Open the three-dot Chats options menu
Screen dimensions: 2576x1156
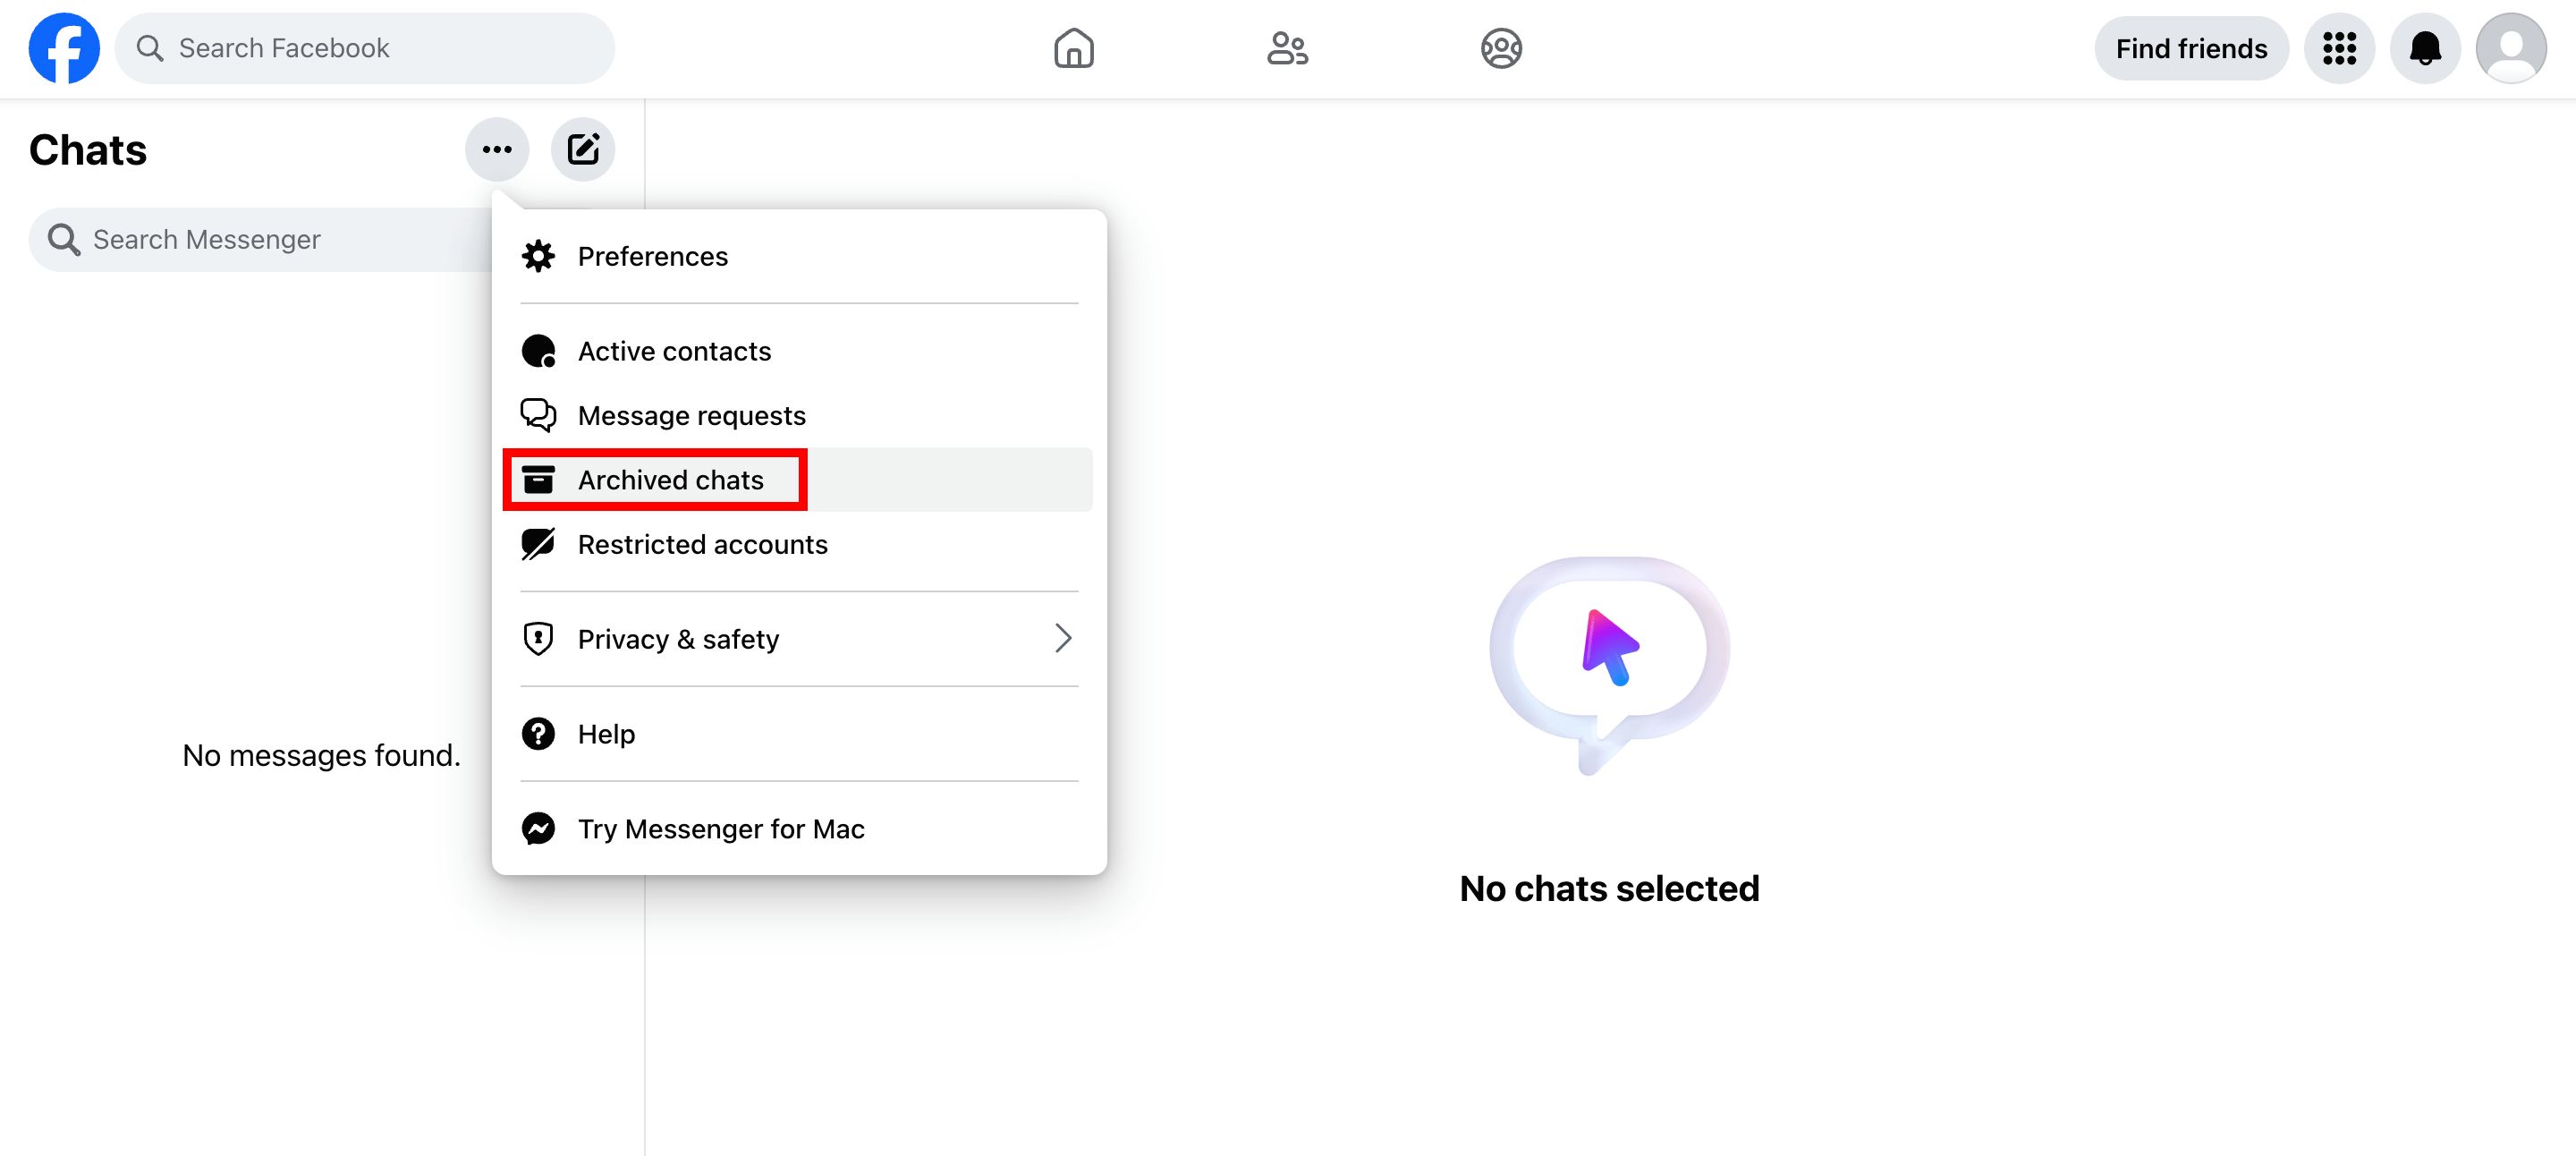[x=497, y=148]
